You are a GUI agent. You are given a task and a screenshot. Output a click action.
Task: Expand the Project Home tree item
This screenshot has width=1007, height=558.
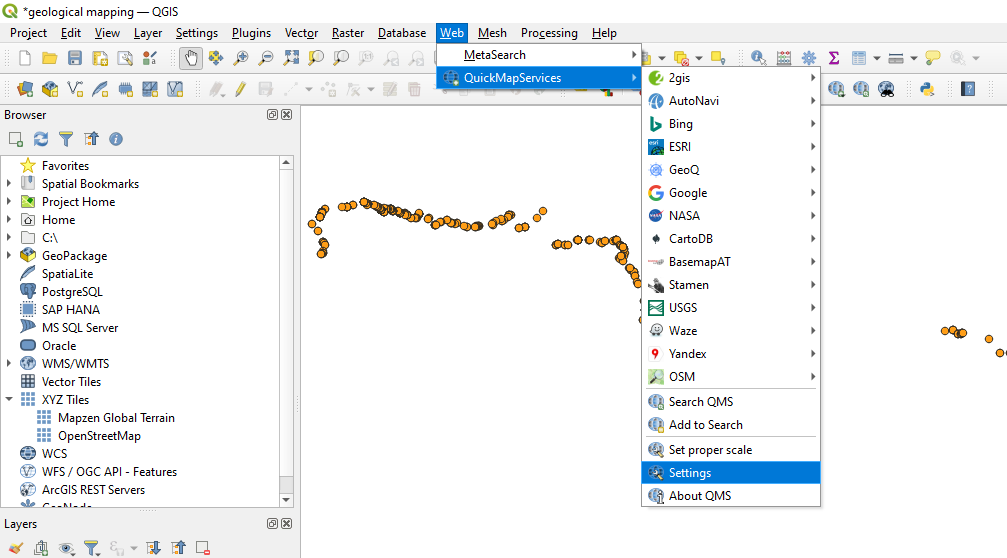click(9, 202)
